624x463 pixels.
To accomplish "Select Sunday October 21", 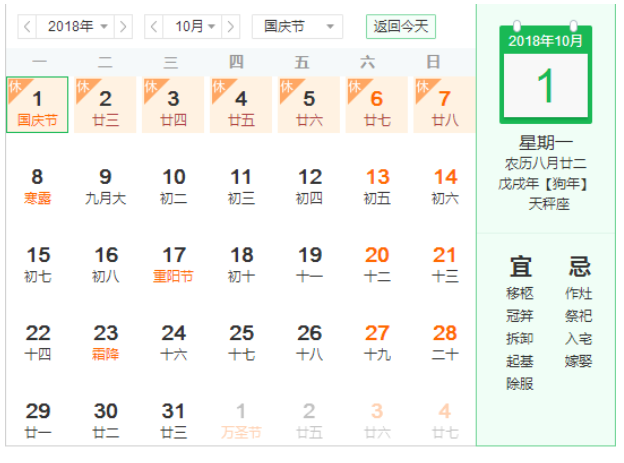I will click(x=445, y=264).
